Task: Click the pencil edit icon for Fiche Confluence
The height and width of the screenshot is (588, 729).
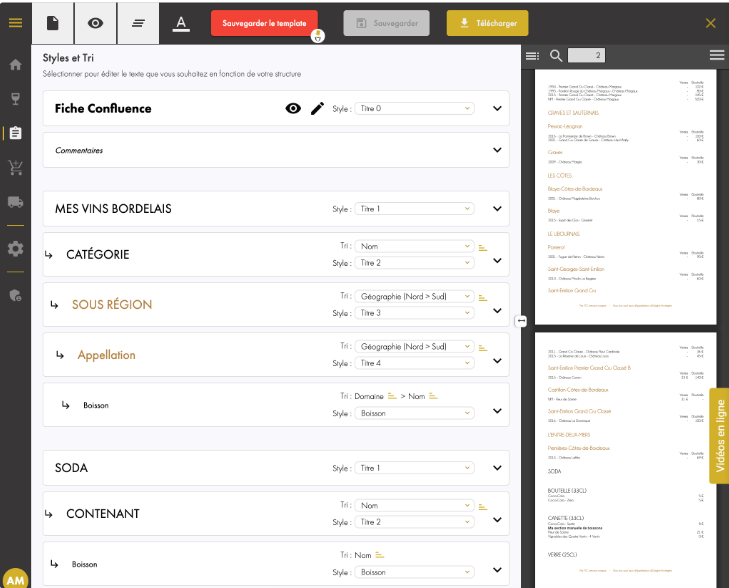Action: click(x=317, y=108)
